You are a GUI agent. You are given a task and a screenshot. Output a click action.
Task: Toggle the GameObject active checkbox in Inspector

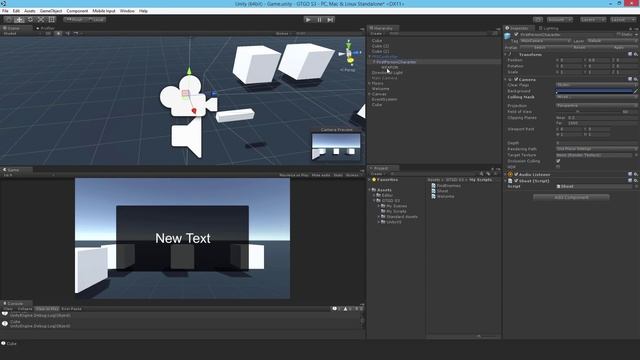516,35
